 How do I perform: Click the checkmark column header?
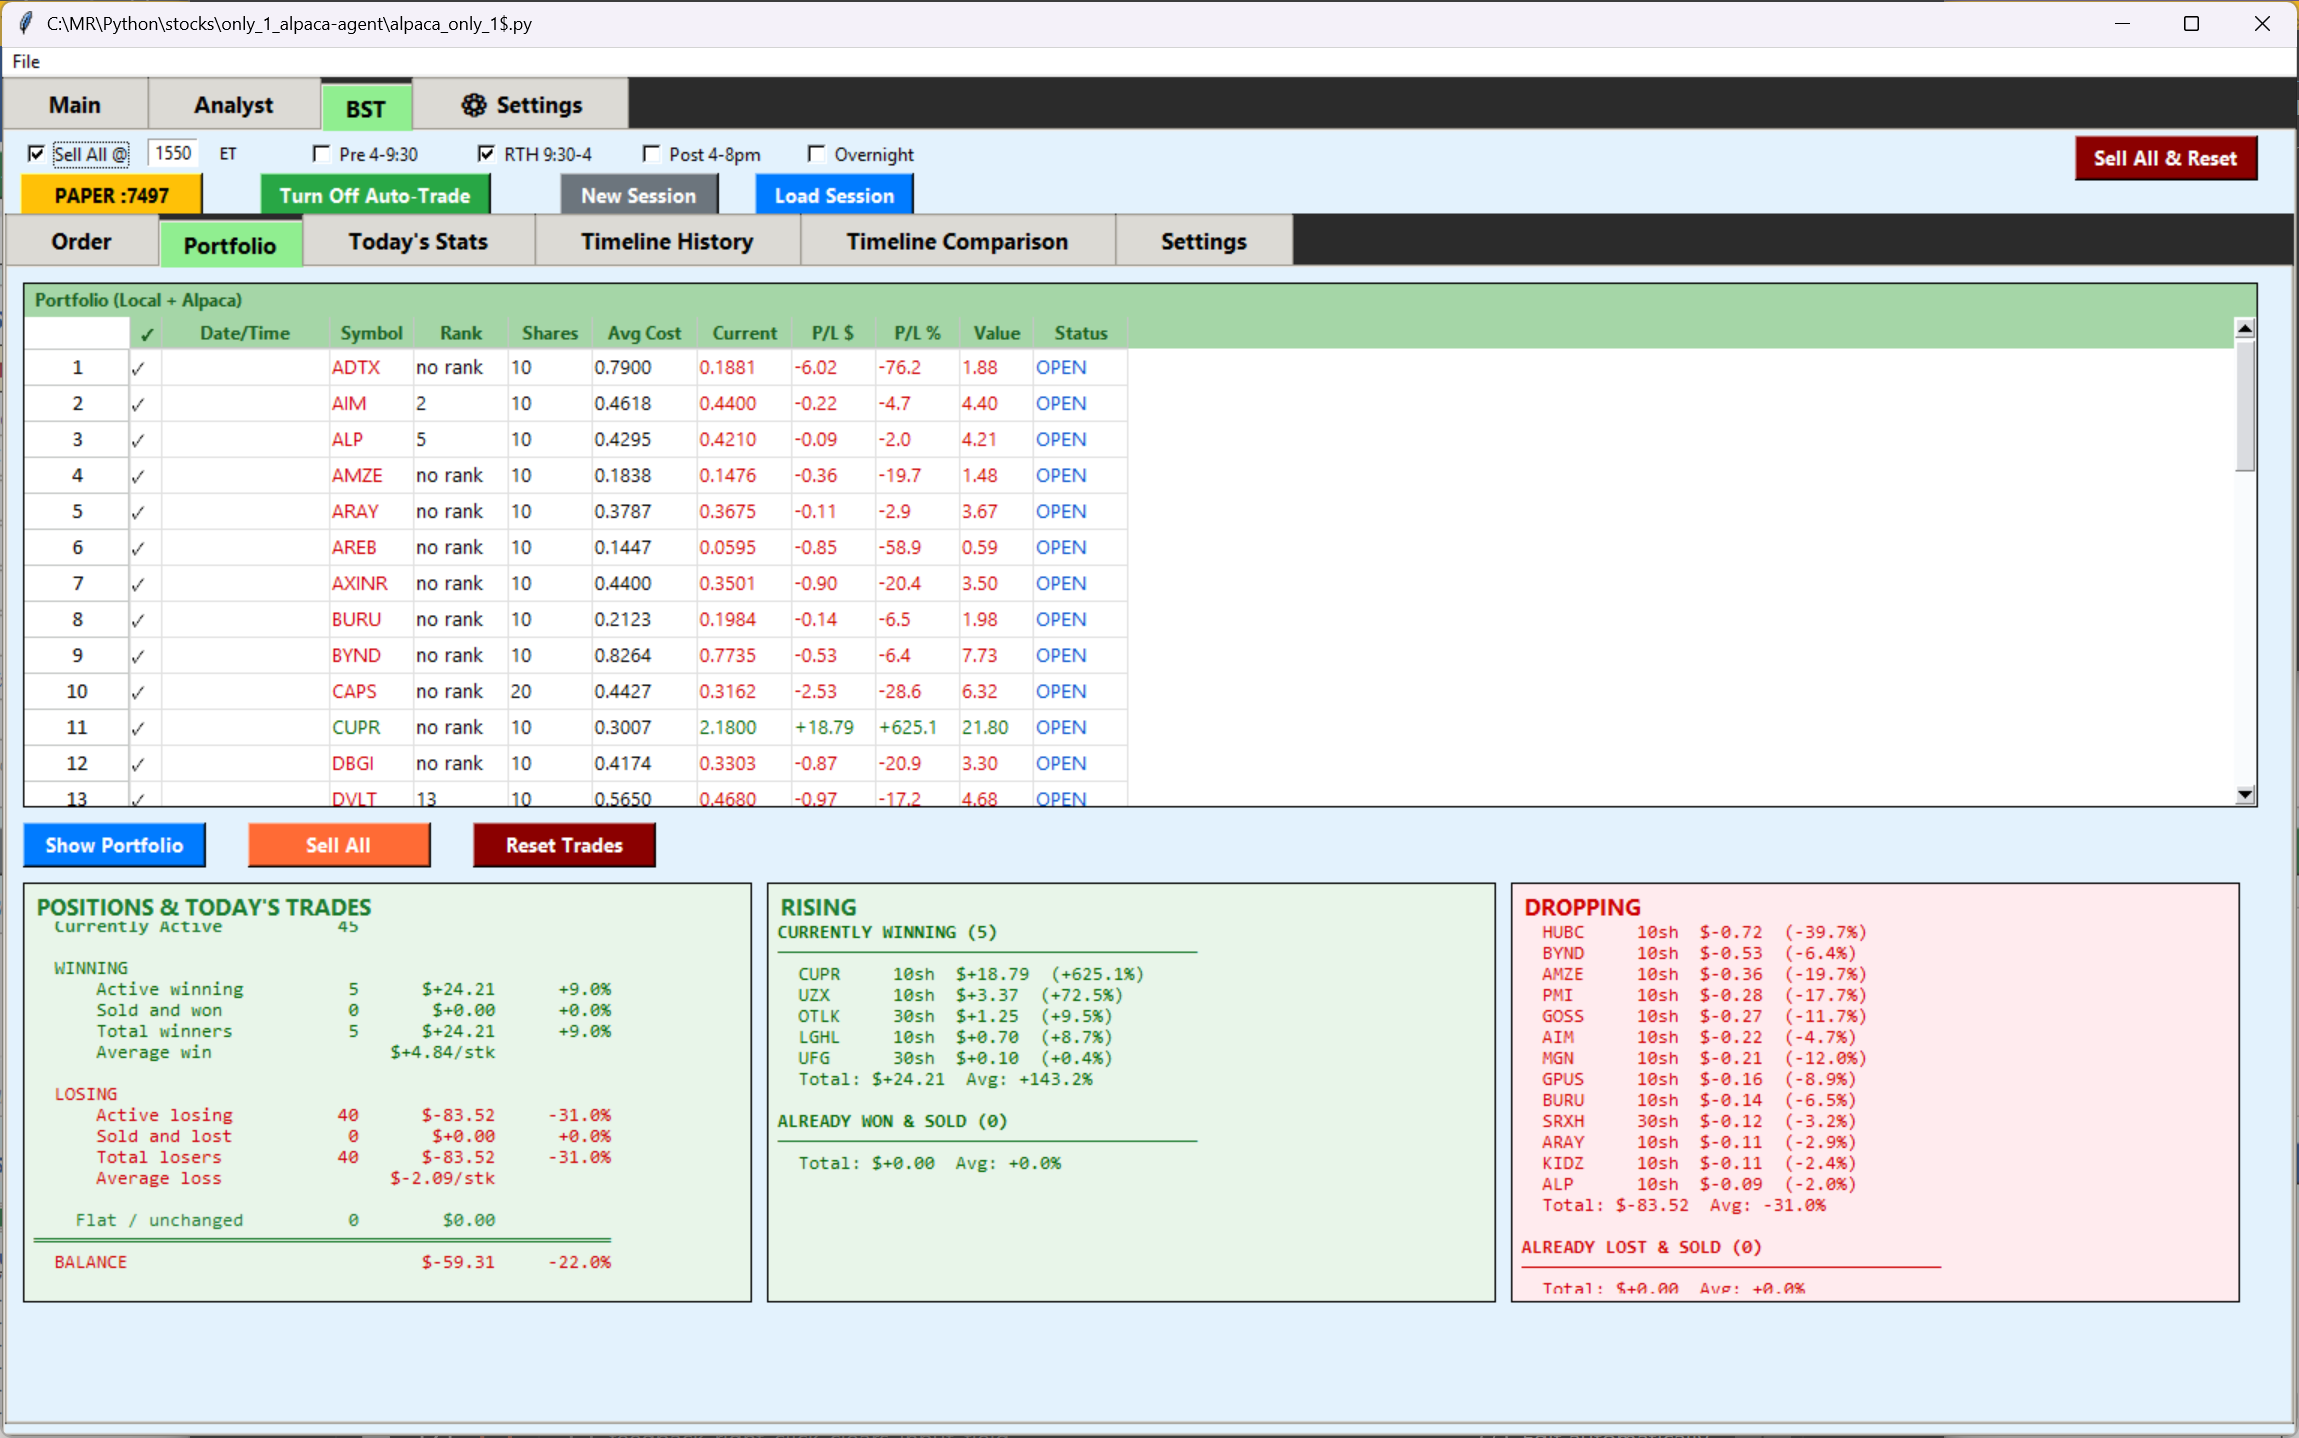tap(146, 334)
